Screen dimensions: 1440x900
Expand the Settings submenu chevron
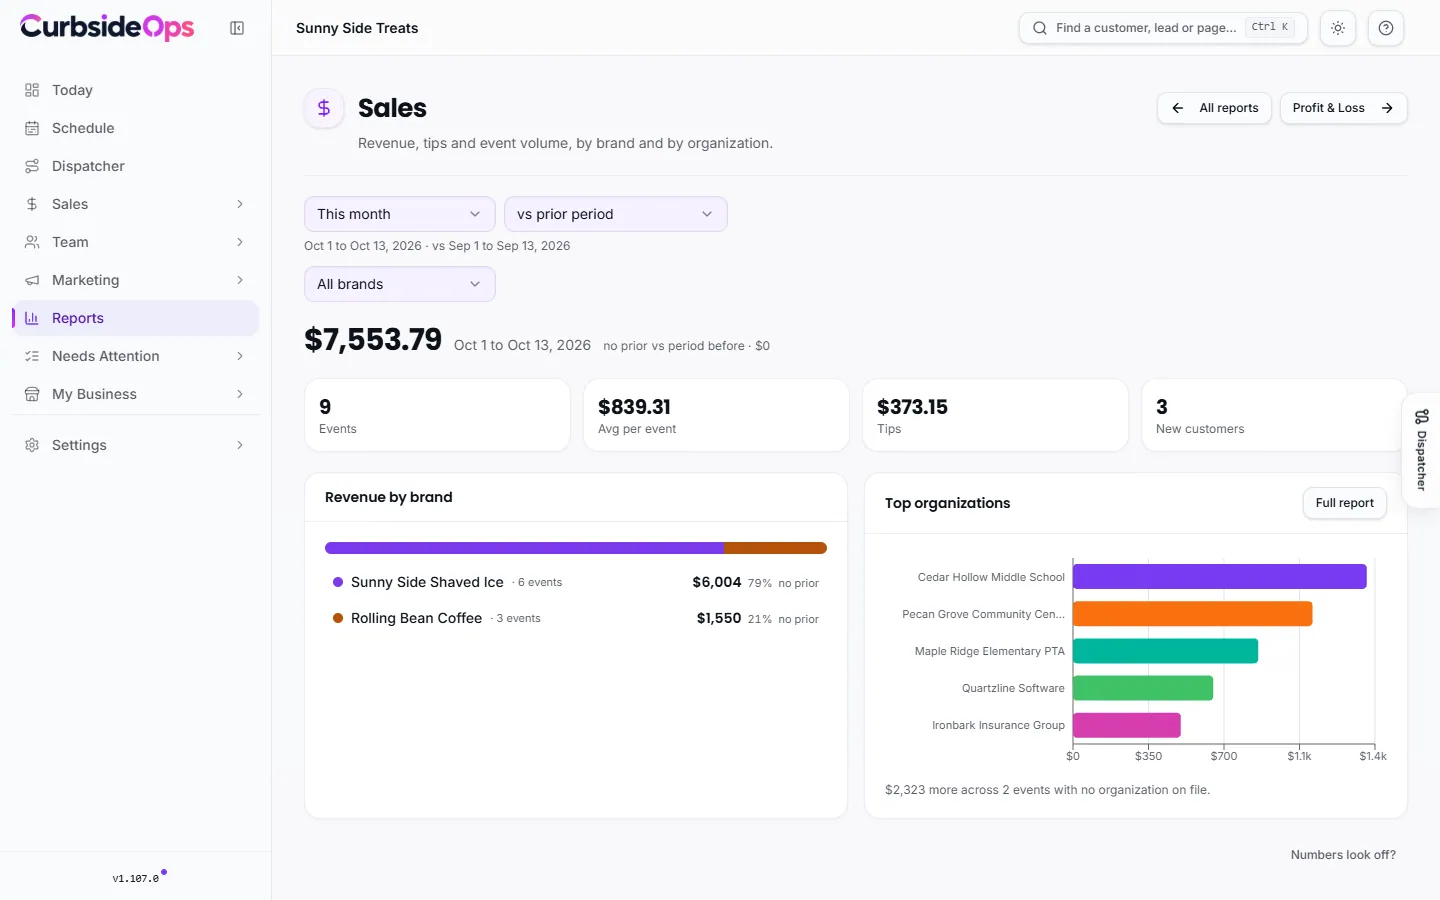240,445
